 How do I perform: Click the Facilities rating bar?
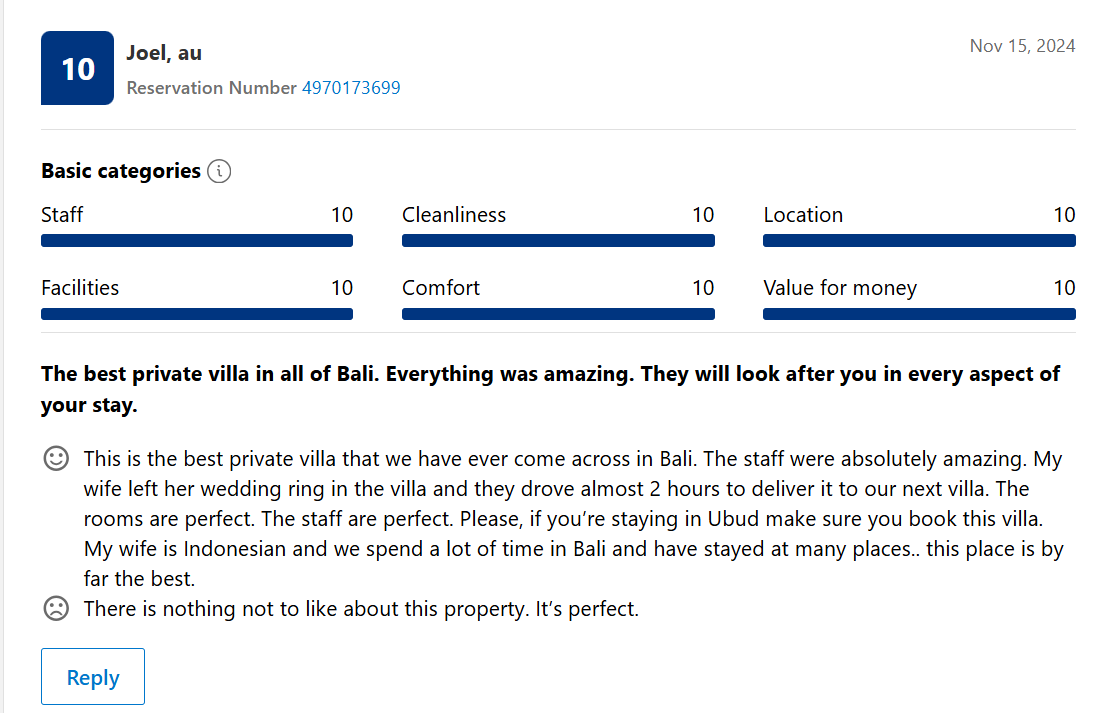[x=197, y=314]
